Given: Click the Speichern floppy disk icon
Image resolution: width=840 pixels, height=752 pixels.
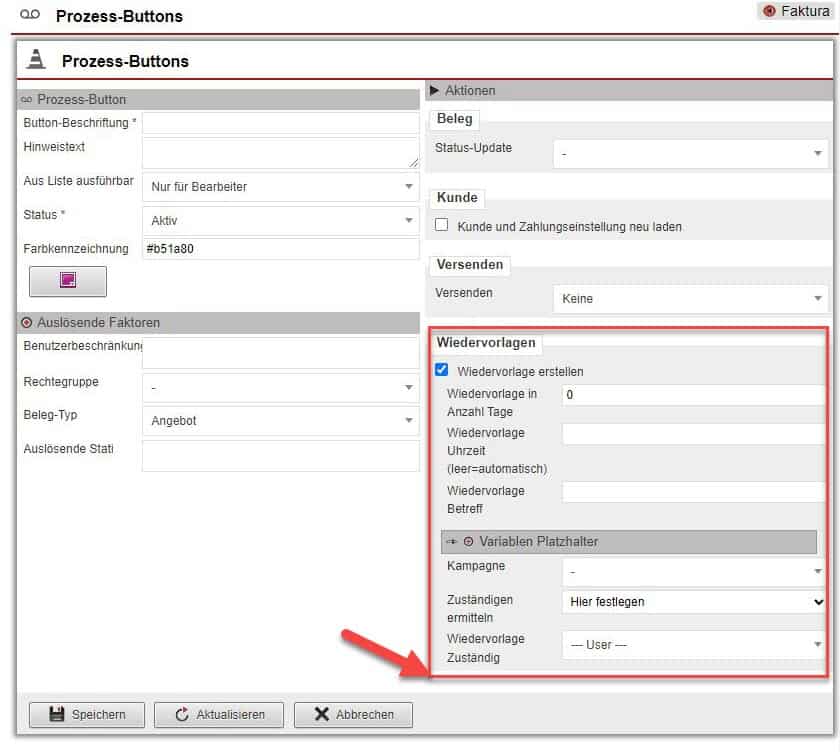Looking at the screenshot, I should tap(56, 714).
